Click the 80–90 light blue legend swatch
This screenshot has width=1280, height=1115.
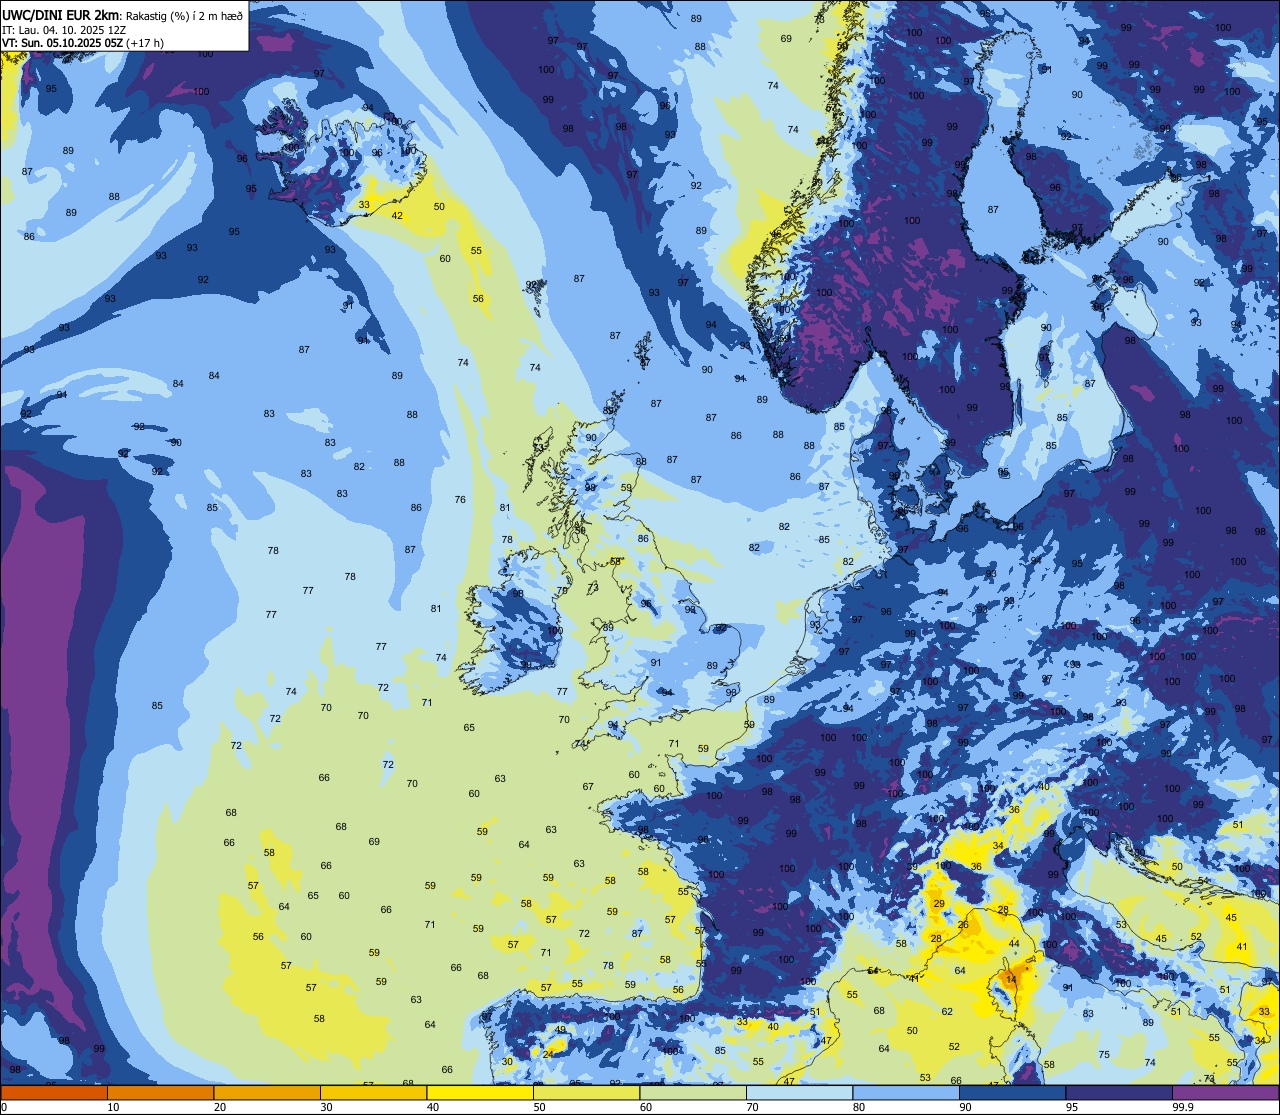[x=906, y=1092]
